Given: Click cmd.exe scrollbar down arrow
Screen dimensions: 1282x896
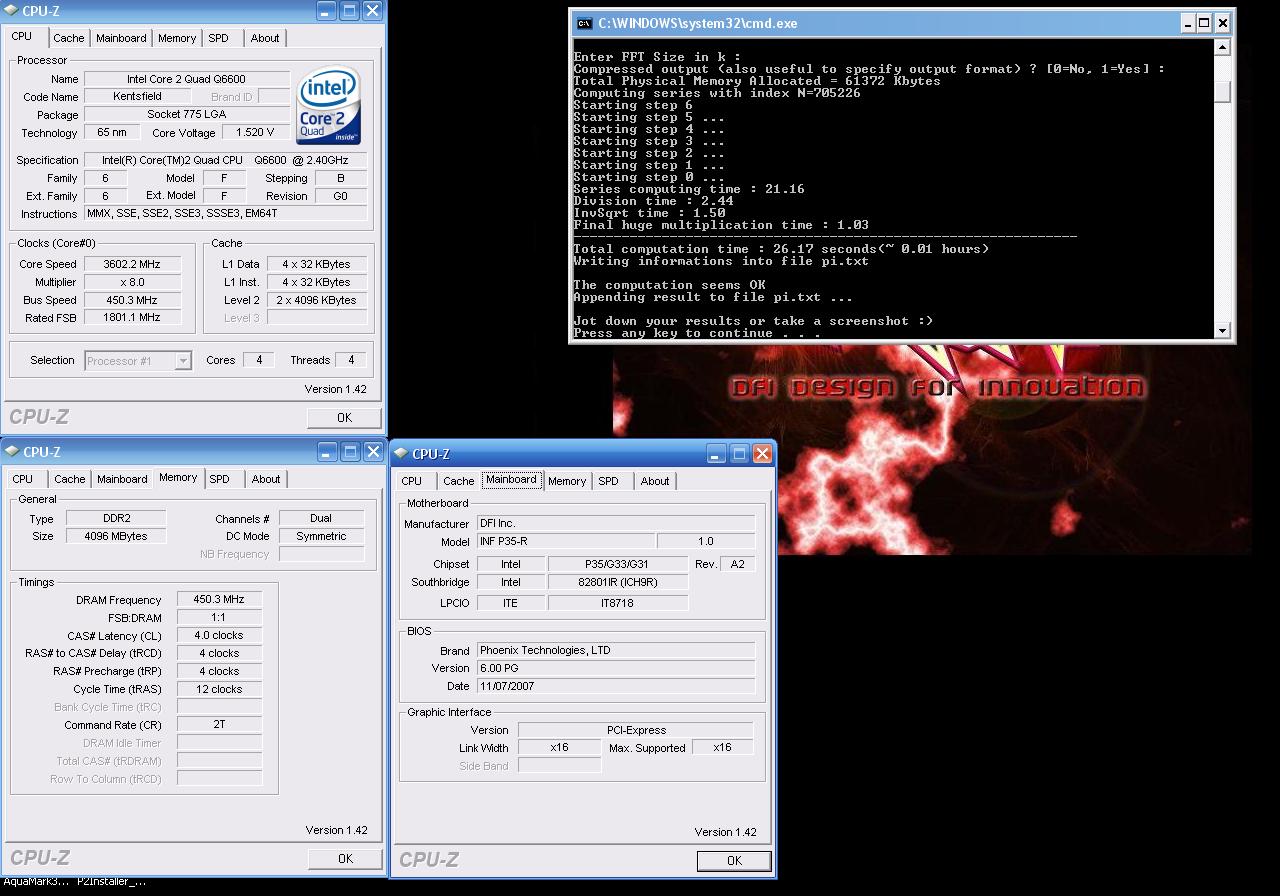Looking at the screenshot, I should tap(1222, 330).
